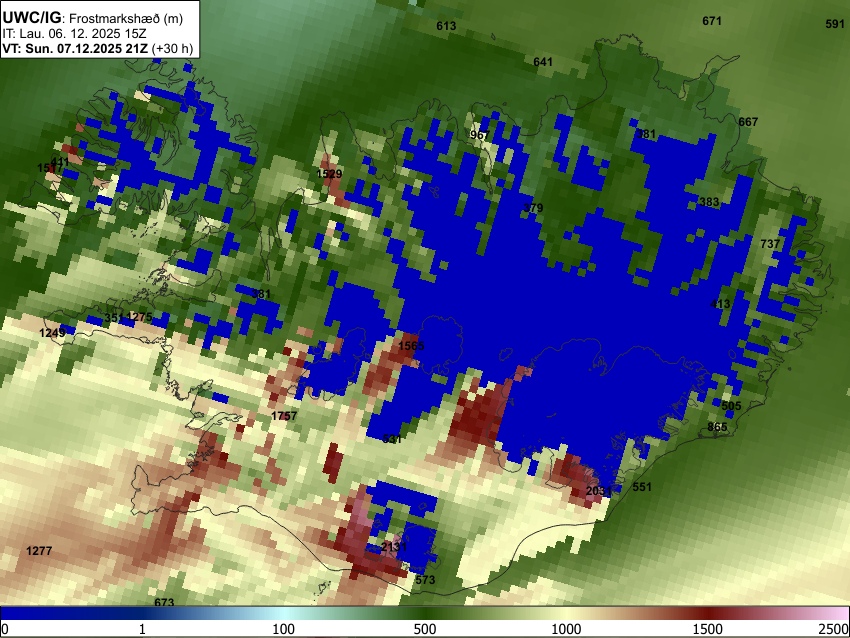The width and height of the screenshot is (850, 638).
Task: Click the color scale label 500
Action: (x=425, y=629)
